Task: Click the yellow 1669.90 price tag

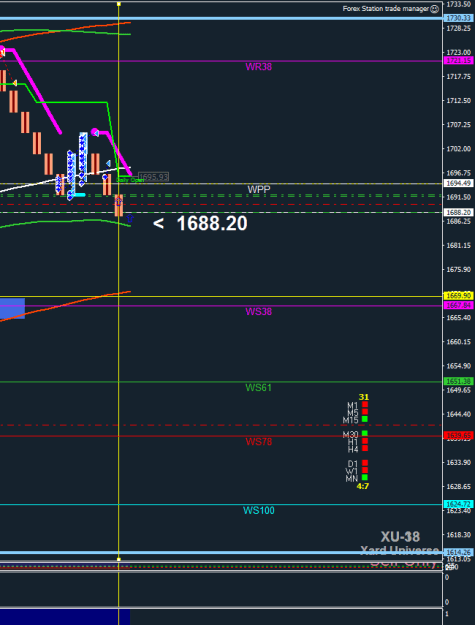Action: click(x=459, y=296)
